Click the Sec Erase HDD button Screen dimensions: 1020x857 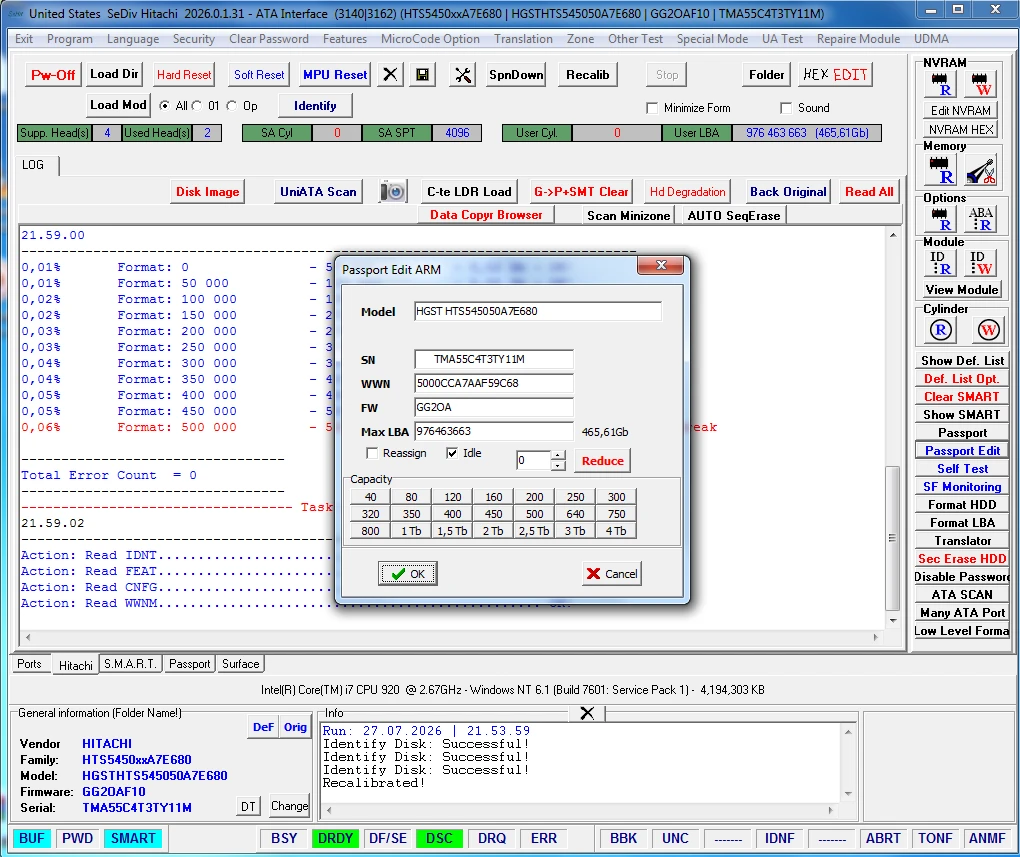click(x=961, y=559)
